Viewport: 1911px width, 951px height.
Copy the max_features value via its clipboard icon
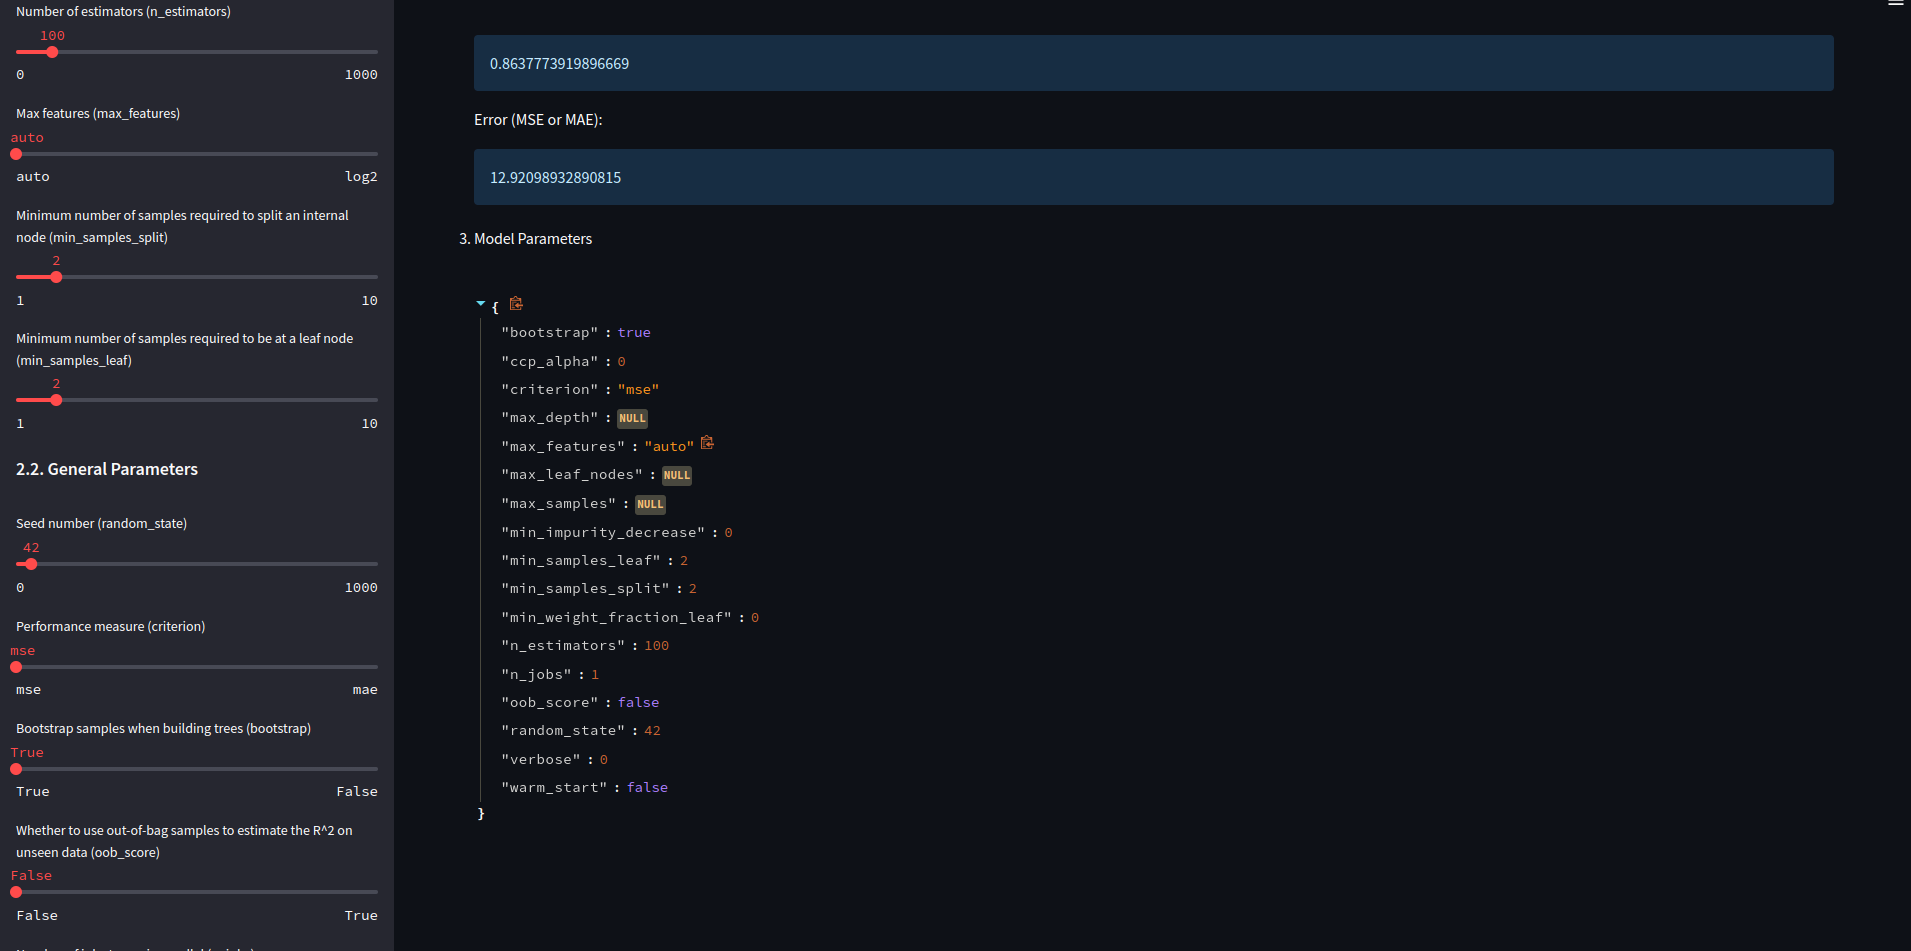click(x=708, y=442)
